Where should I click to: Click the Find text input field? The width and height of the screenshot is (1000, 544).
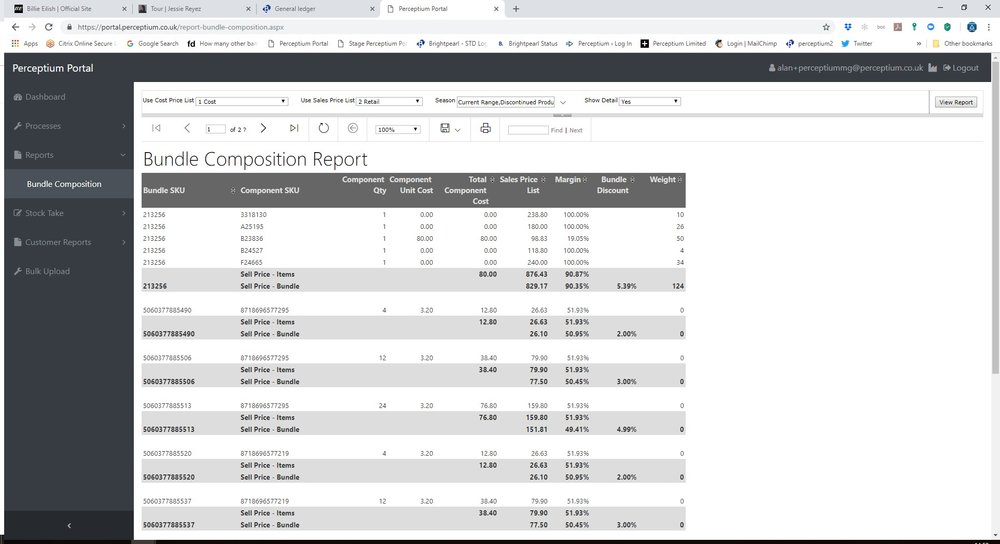pos(527,129)
